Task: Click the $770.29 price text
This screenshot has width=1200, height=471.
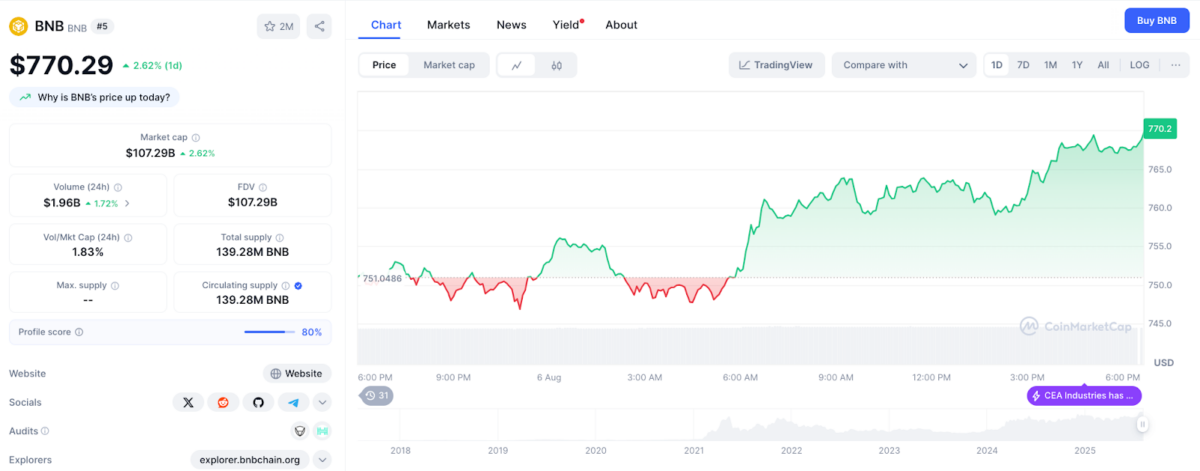Action: [x=61, y=65]
